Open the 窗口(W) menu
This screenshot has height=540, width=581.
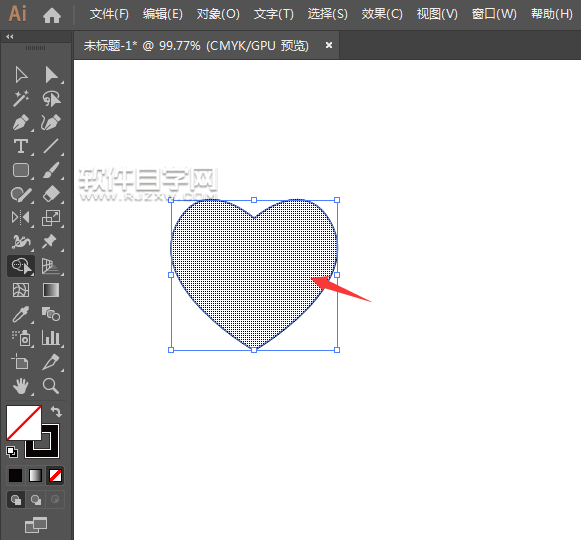point(494,14)
